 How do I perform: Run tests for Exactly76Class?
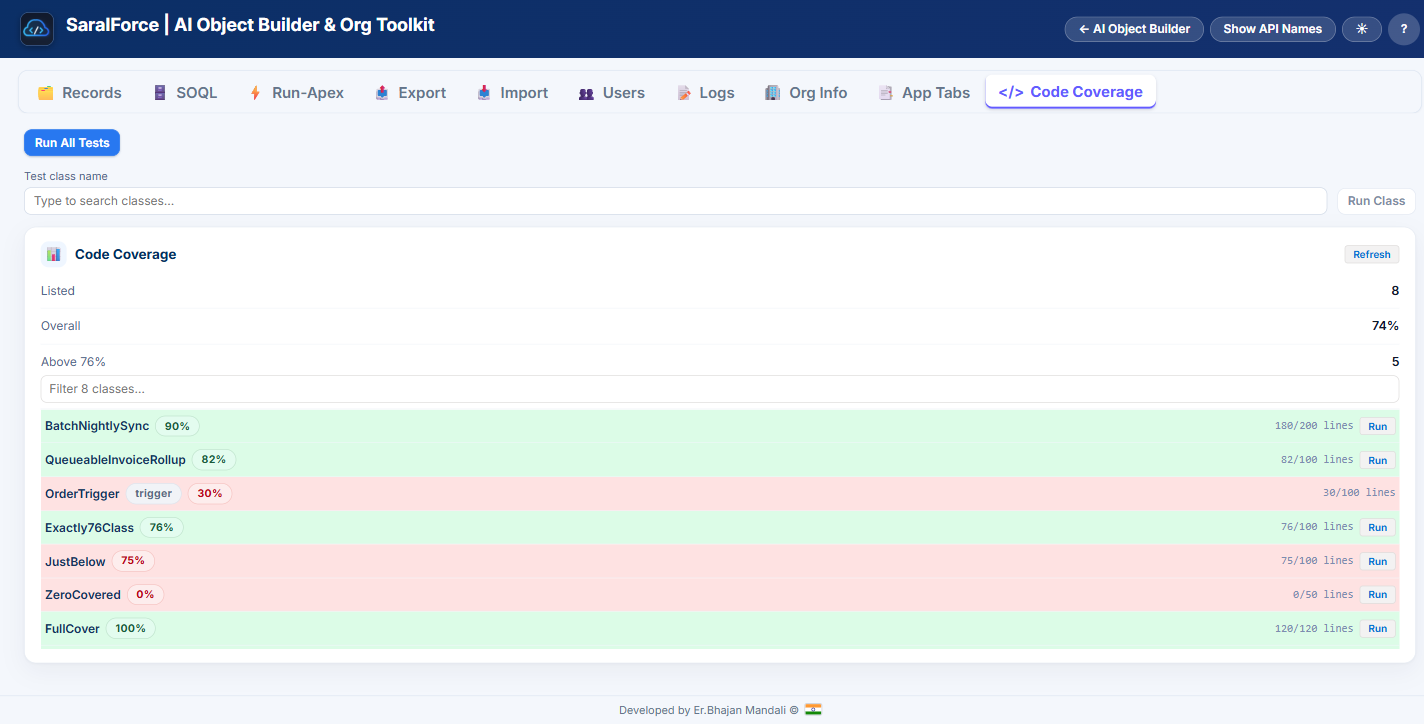point(1377,527)
